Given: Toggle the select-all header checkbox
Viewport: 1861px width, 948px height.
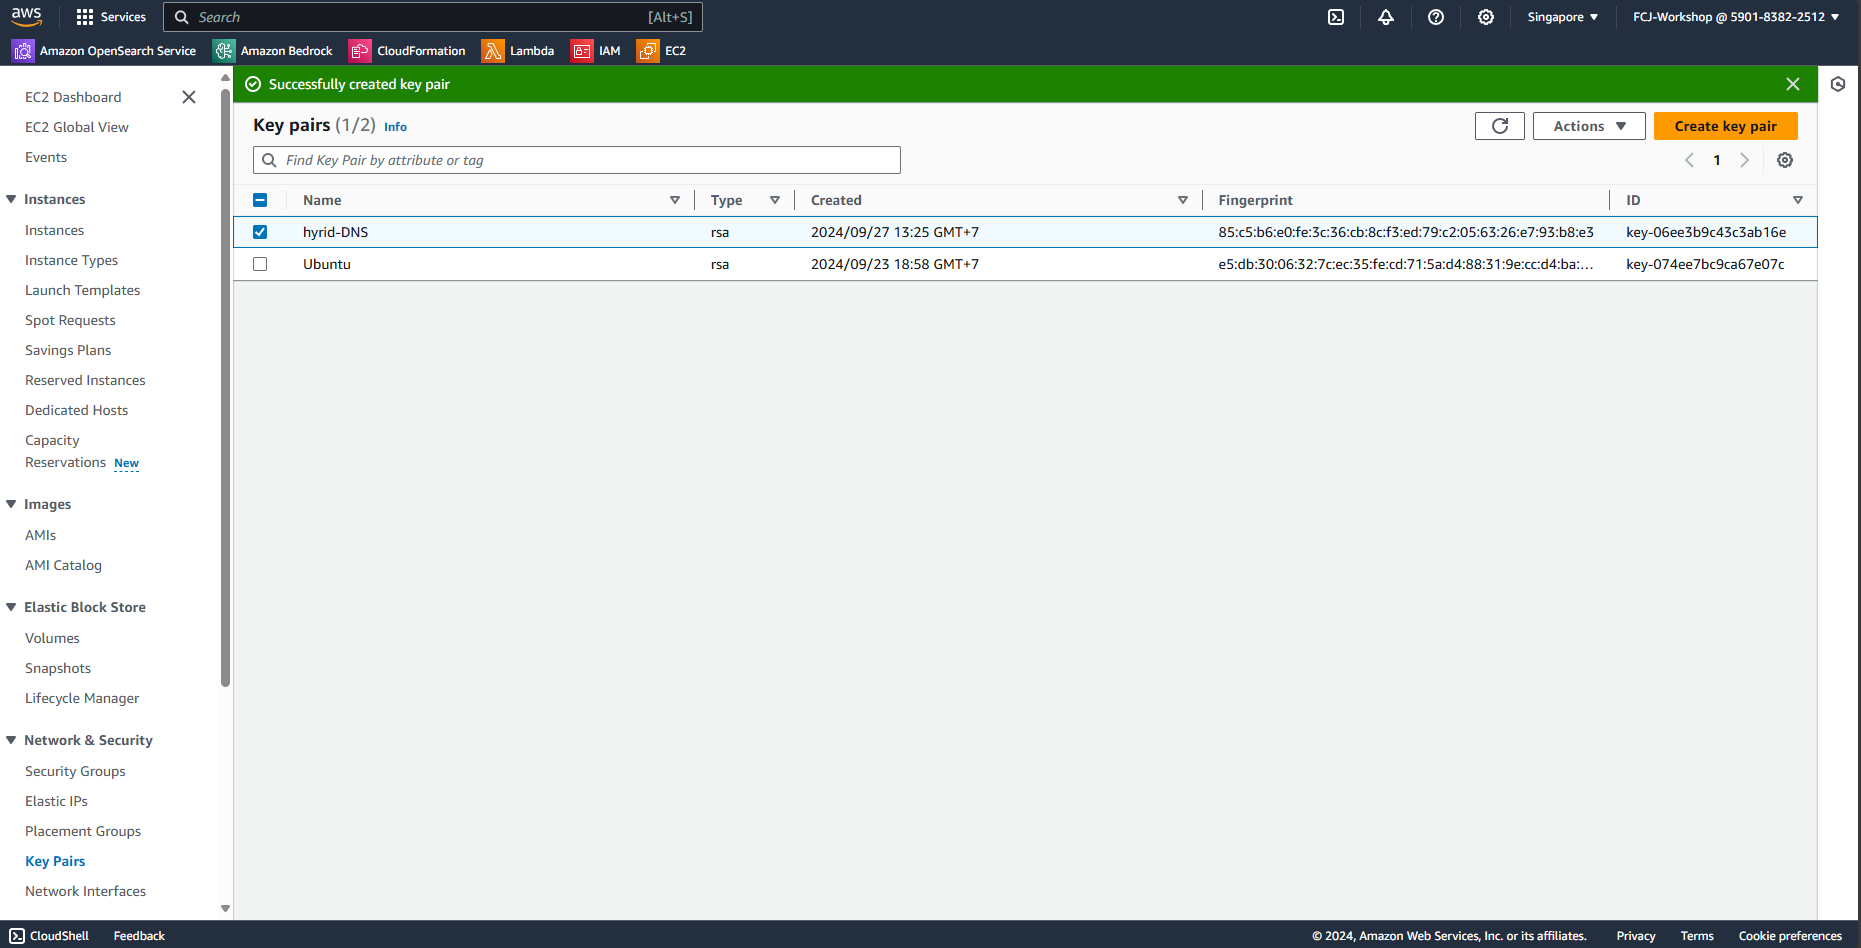Looking at the screenshot, I should pos(260,200).
